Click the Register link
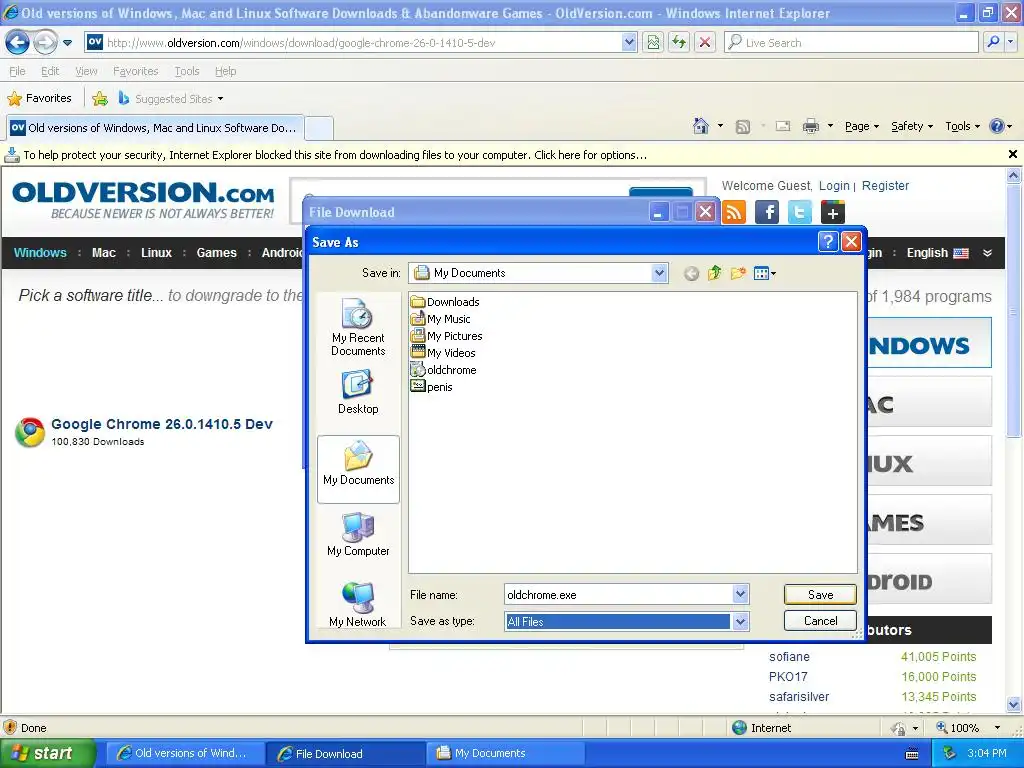1024x768 pixels. coord(885,185)
